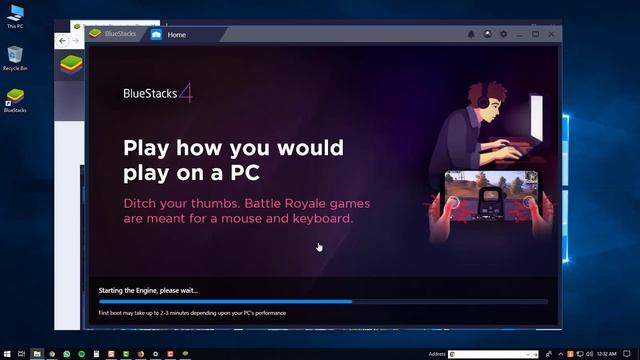Click the Home tab icon

(156, 35)
